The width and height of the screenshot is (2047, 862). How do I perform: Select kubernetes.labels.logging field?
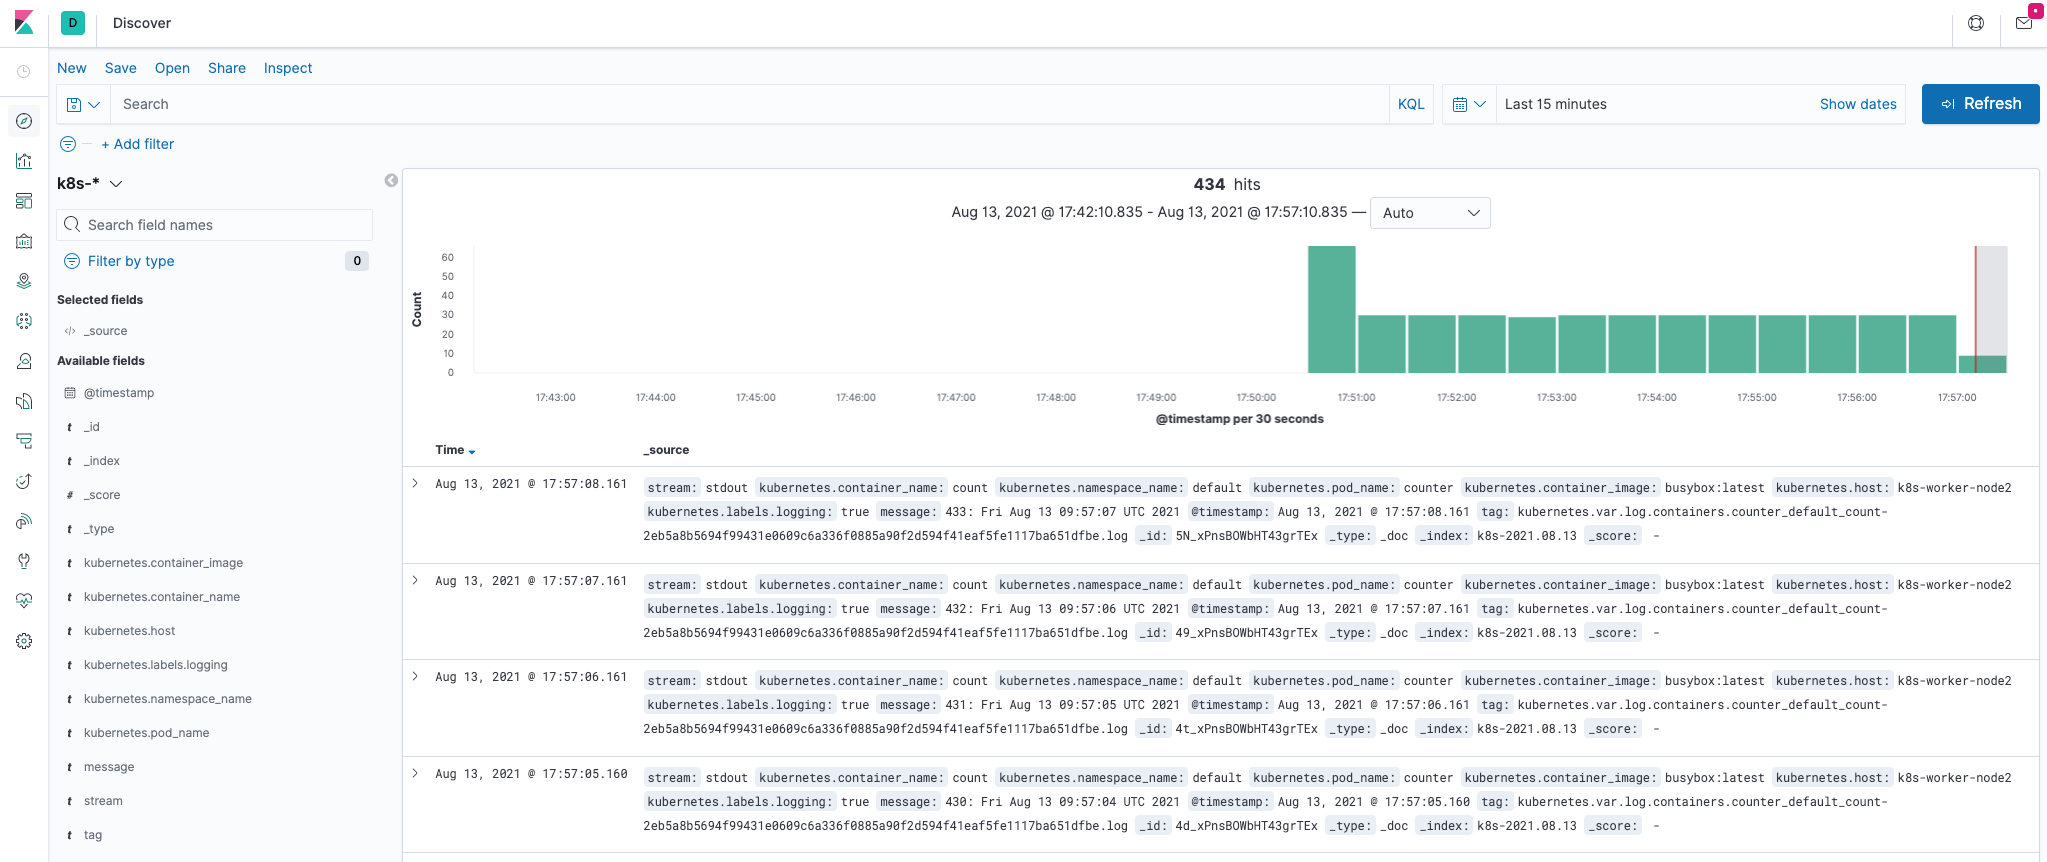coord(156,665)
